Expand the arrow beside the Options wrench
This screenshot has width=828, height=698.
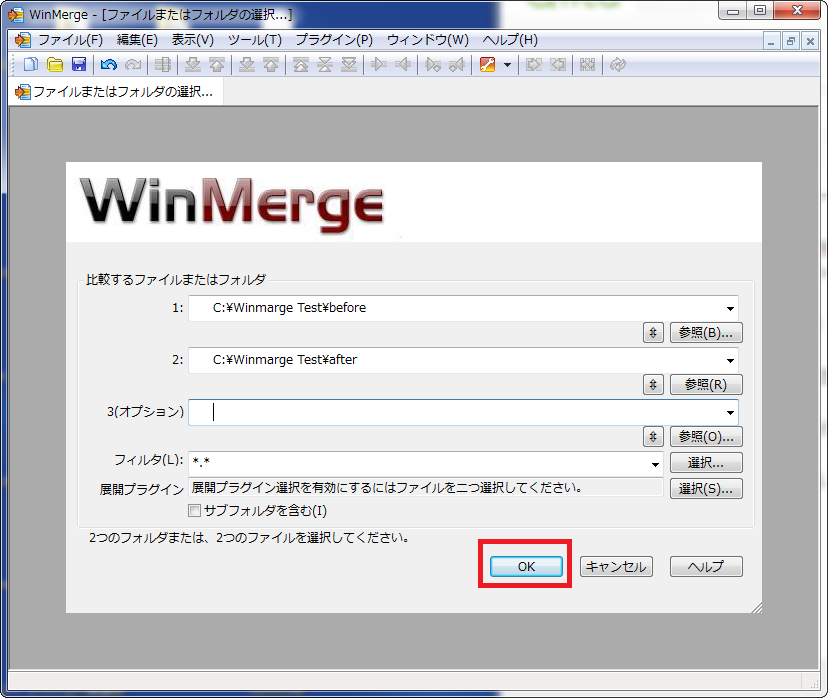[507, 65]
